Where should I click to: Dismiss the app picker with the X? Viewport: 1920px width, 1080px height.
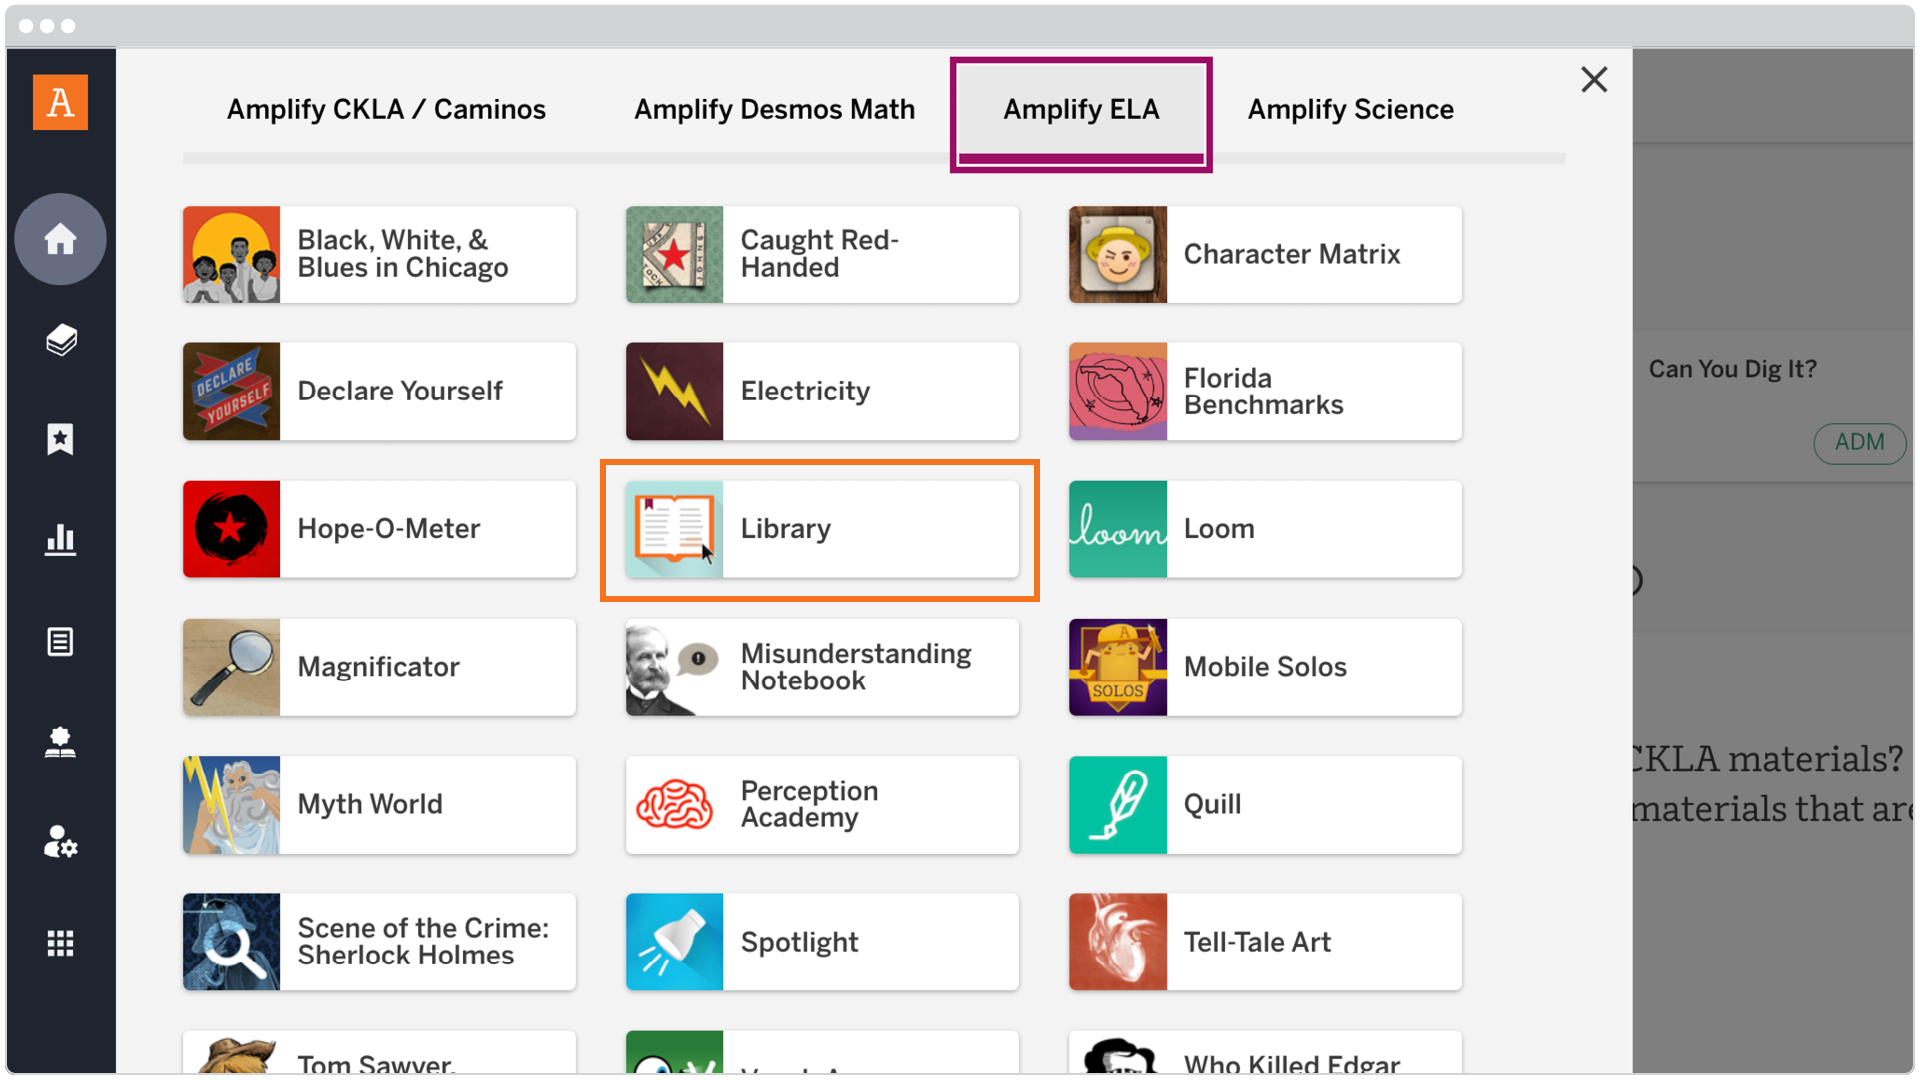point(1594,79)
